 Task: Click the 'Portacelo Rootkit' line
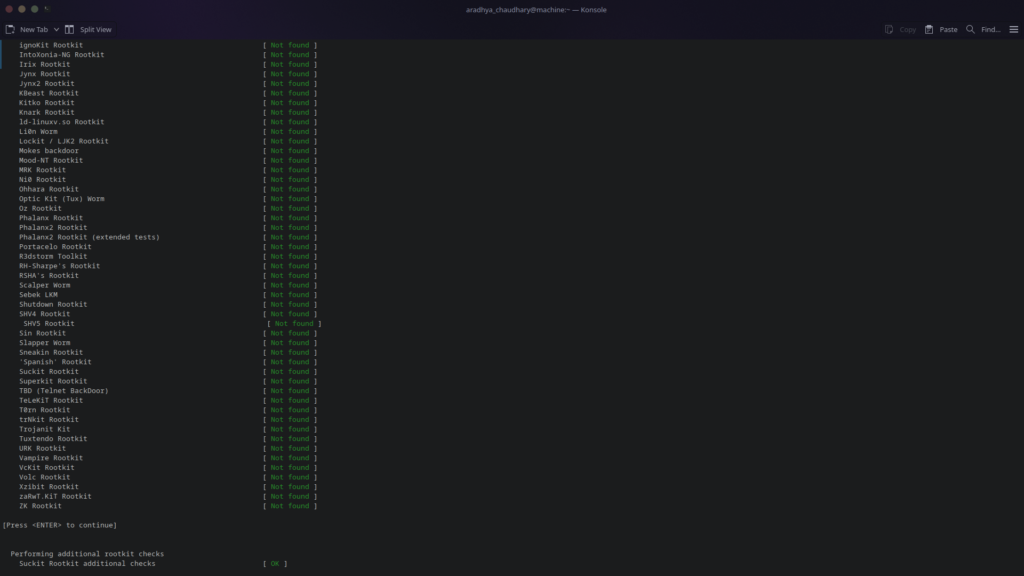tap(56, 247)
